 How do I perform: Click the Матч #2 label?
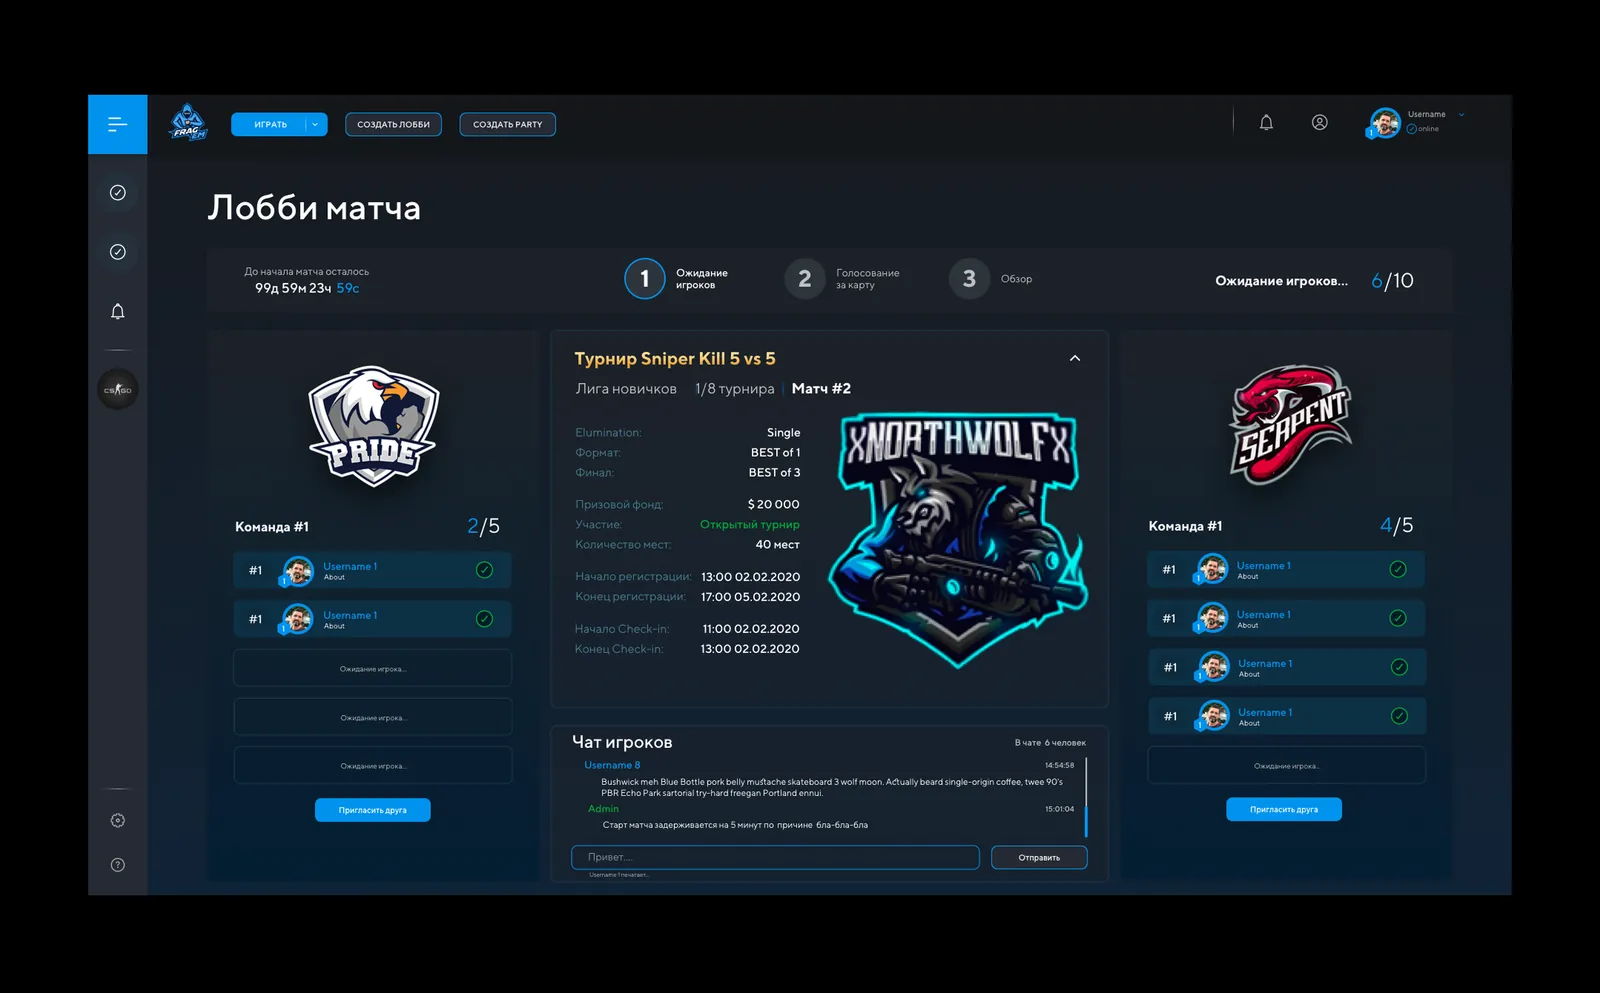coord(821,389)
